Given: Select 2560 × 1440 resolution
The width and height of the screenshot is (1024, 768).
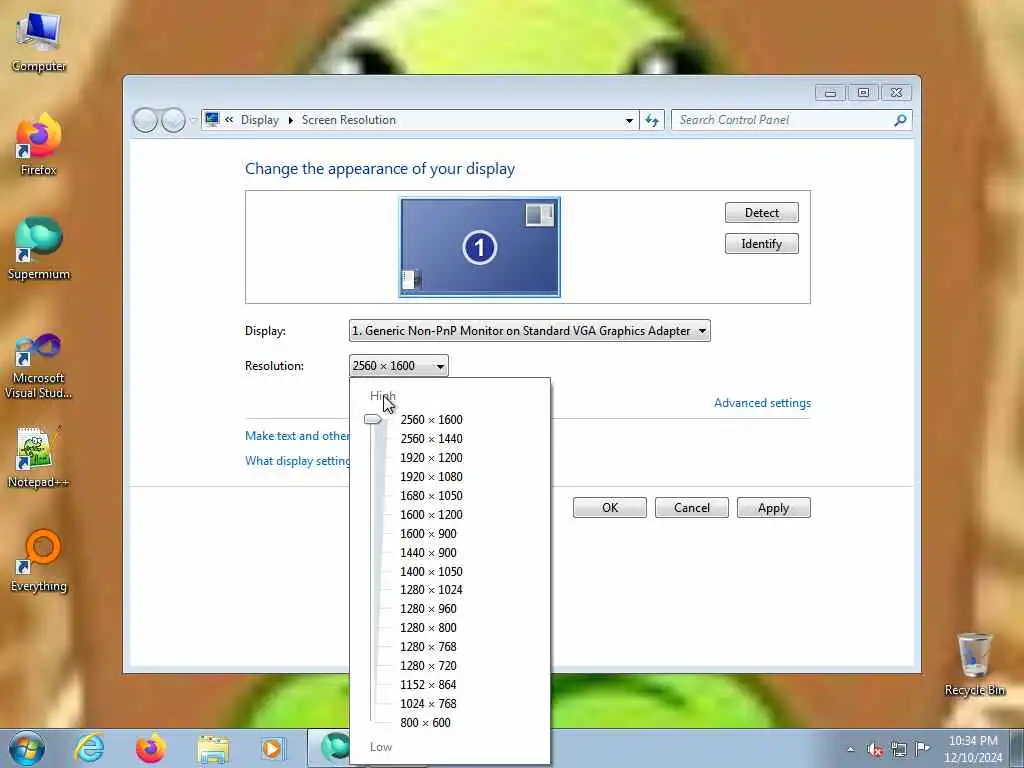Looking at the screenshot, I should coord(431,439).
